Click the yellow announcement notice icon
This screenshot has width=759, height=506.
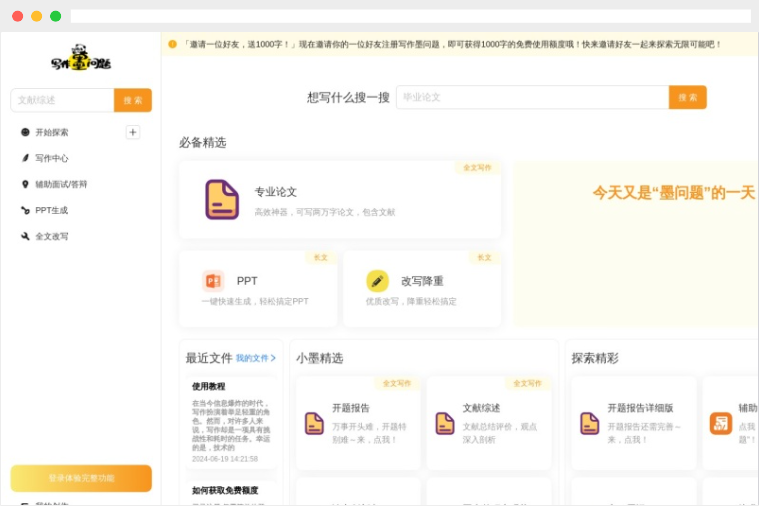coord(172,44)
